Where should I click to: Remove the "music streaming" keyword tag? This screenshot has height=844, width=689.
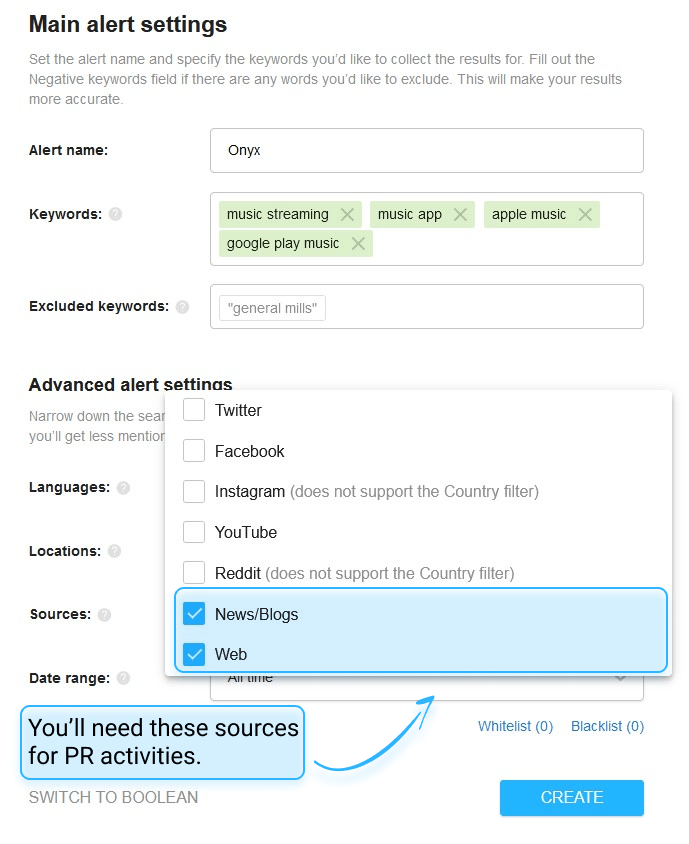point(347,214)
